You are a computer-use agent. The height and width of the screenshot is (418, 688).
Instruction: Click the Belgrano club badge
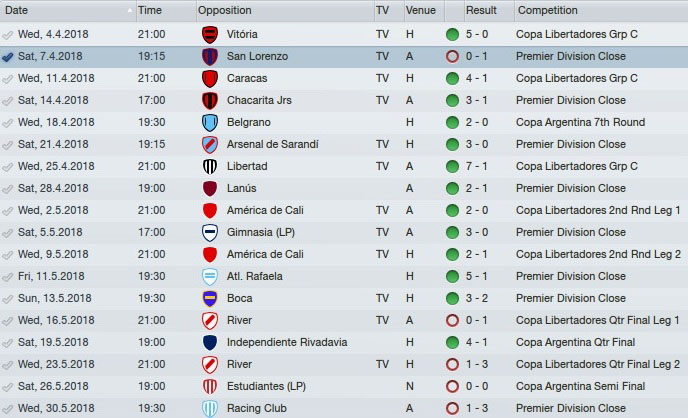210,122
